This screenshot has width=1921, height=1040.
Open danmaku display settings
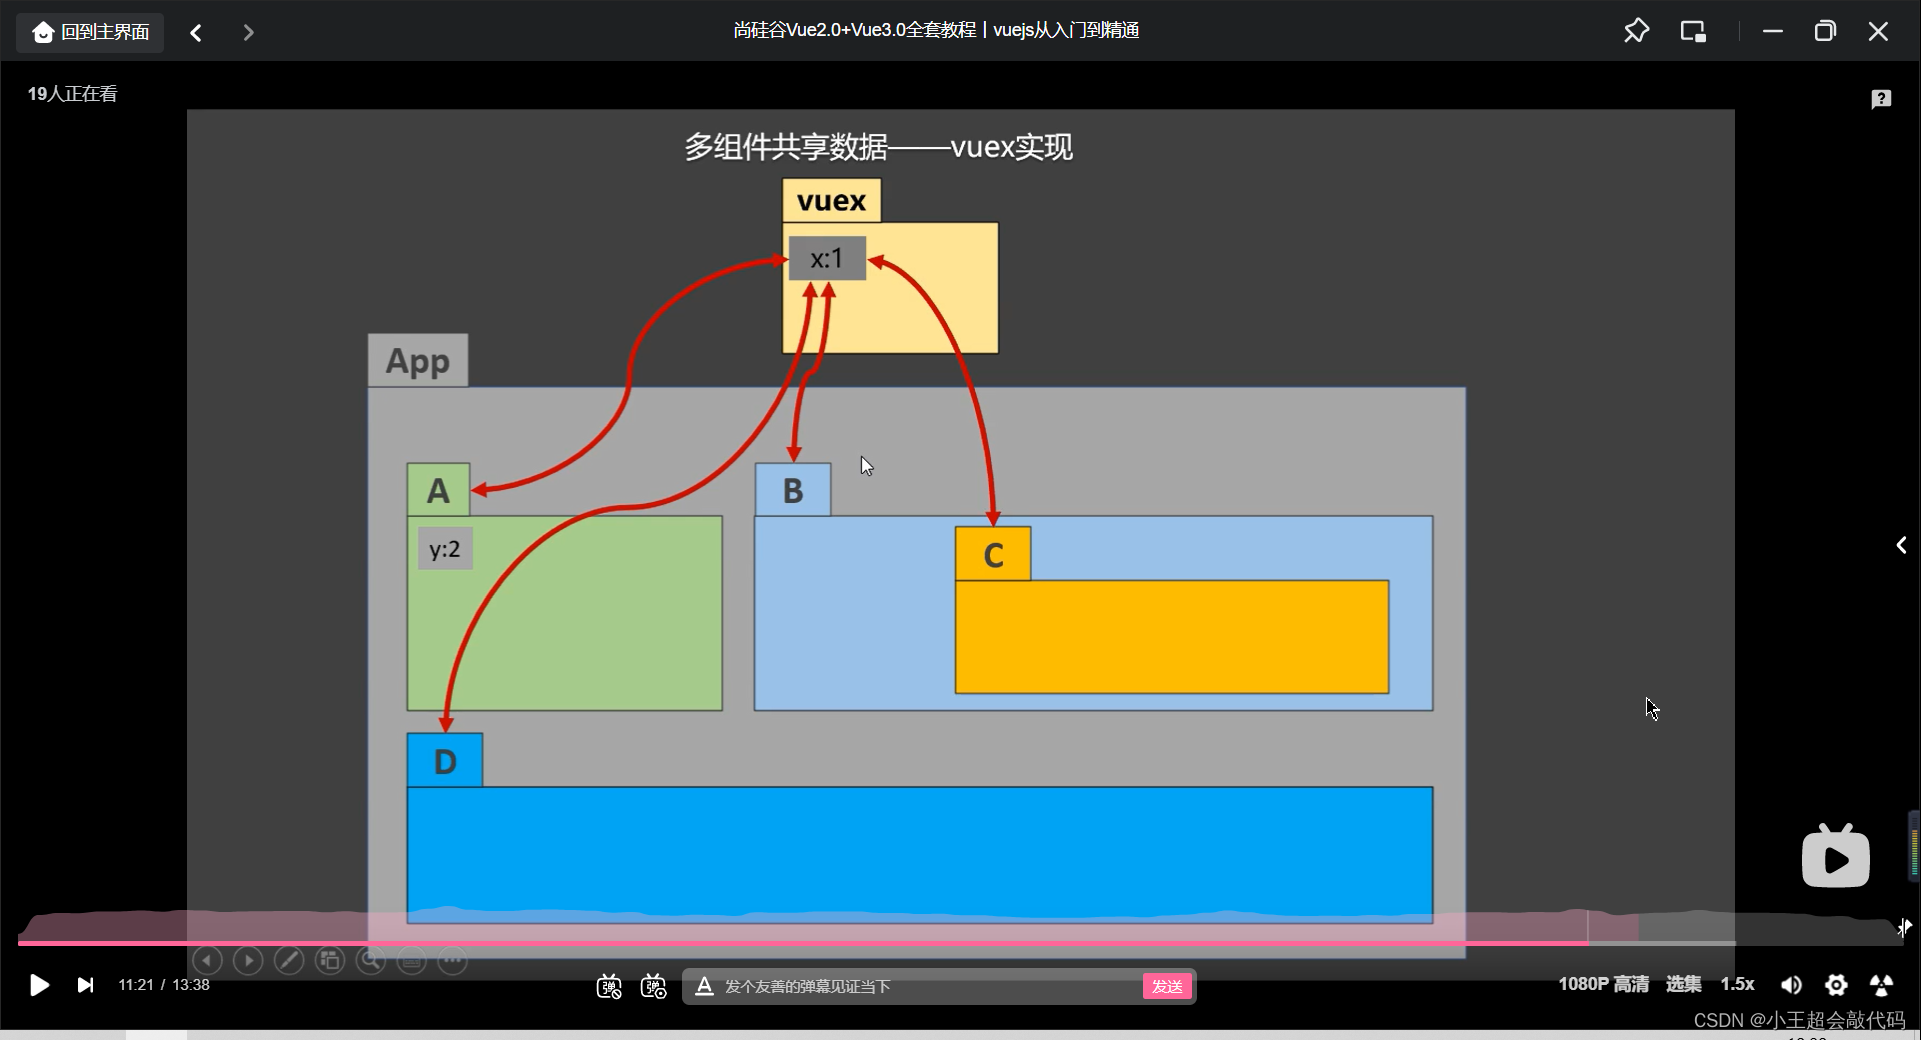point(654,987)
